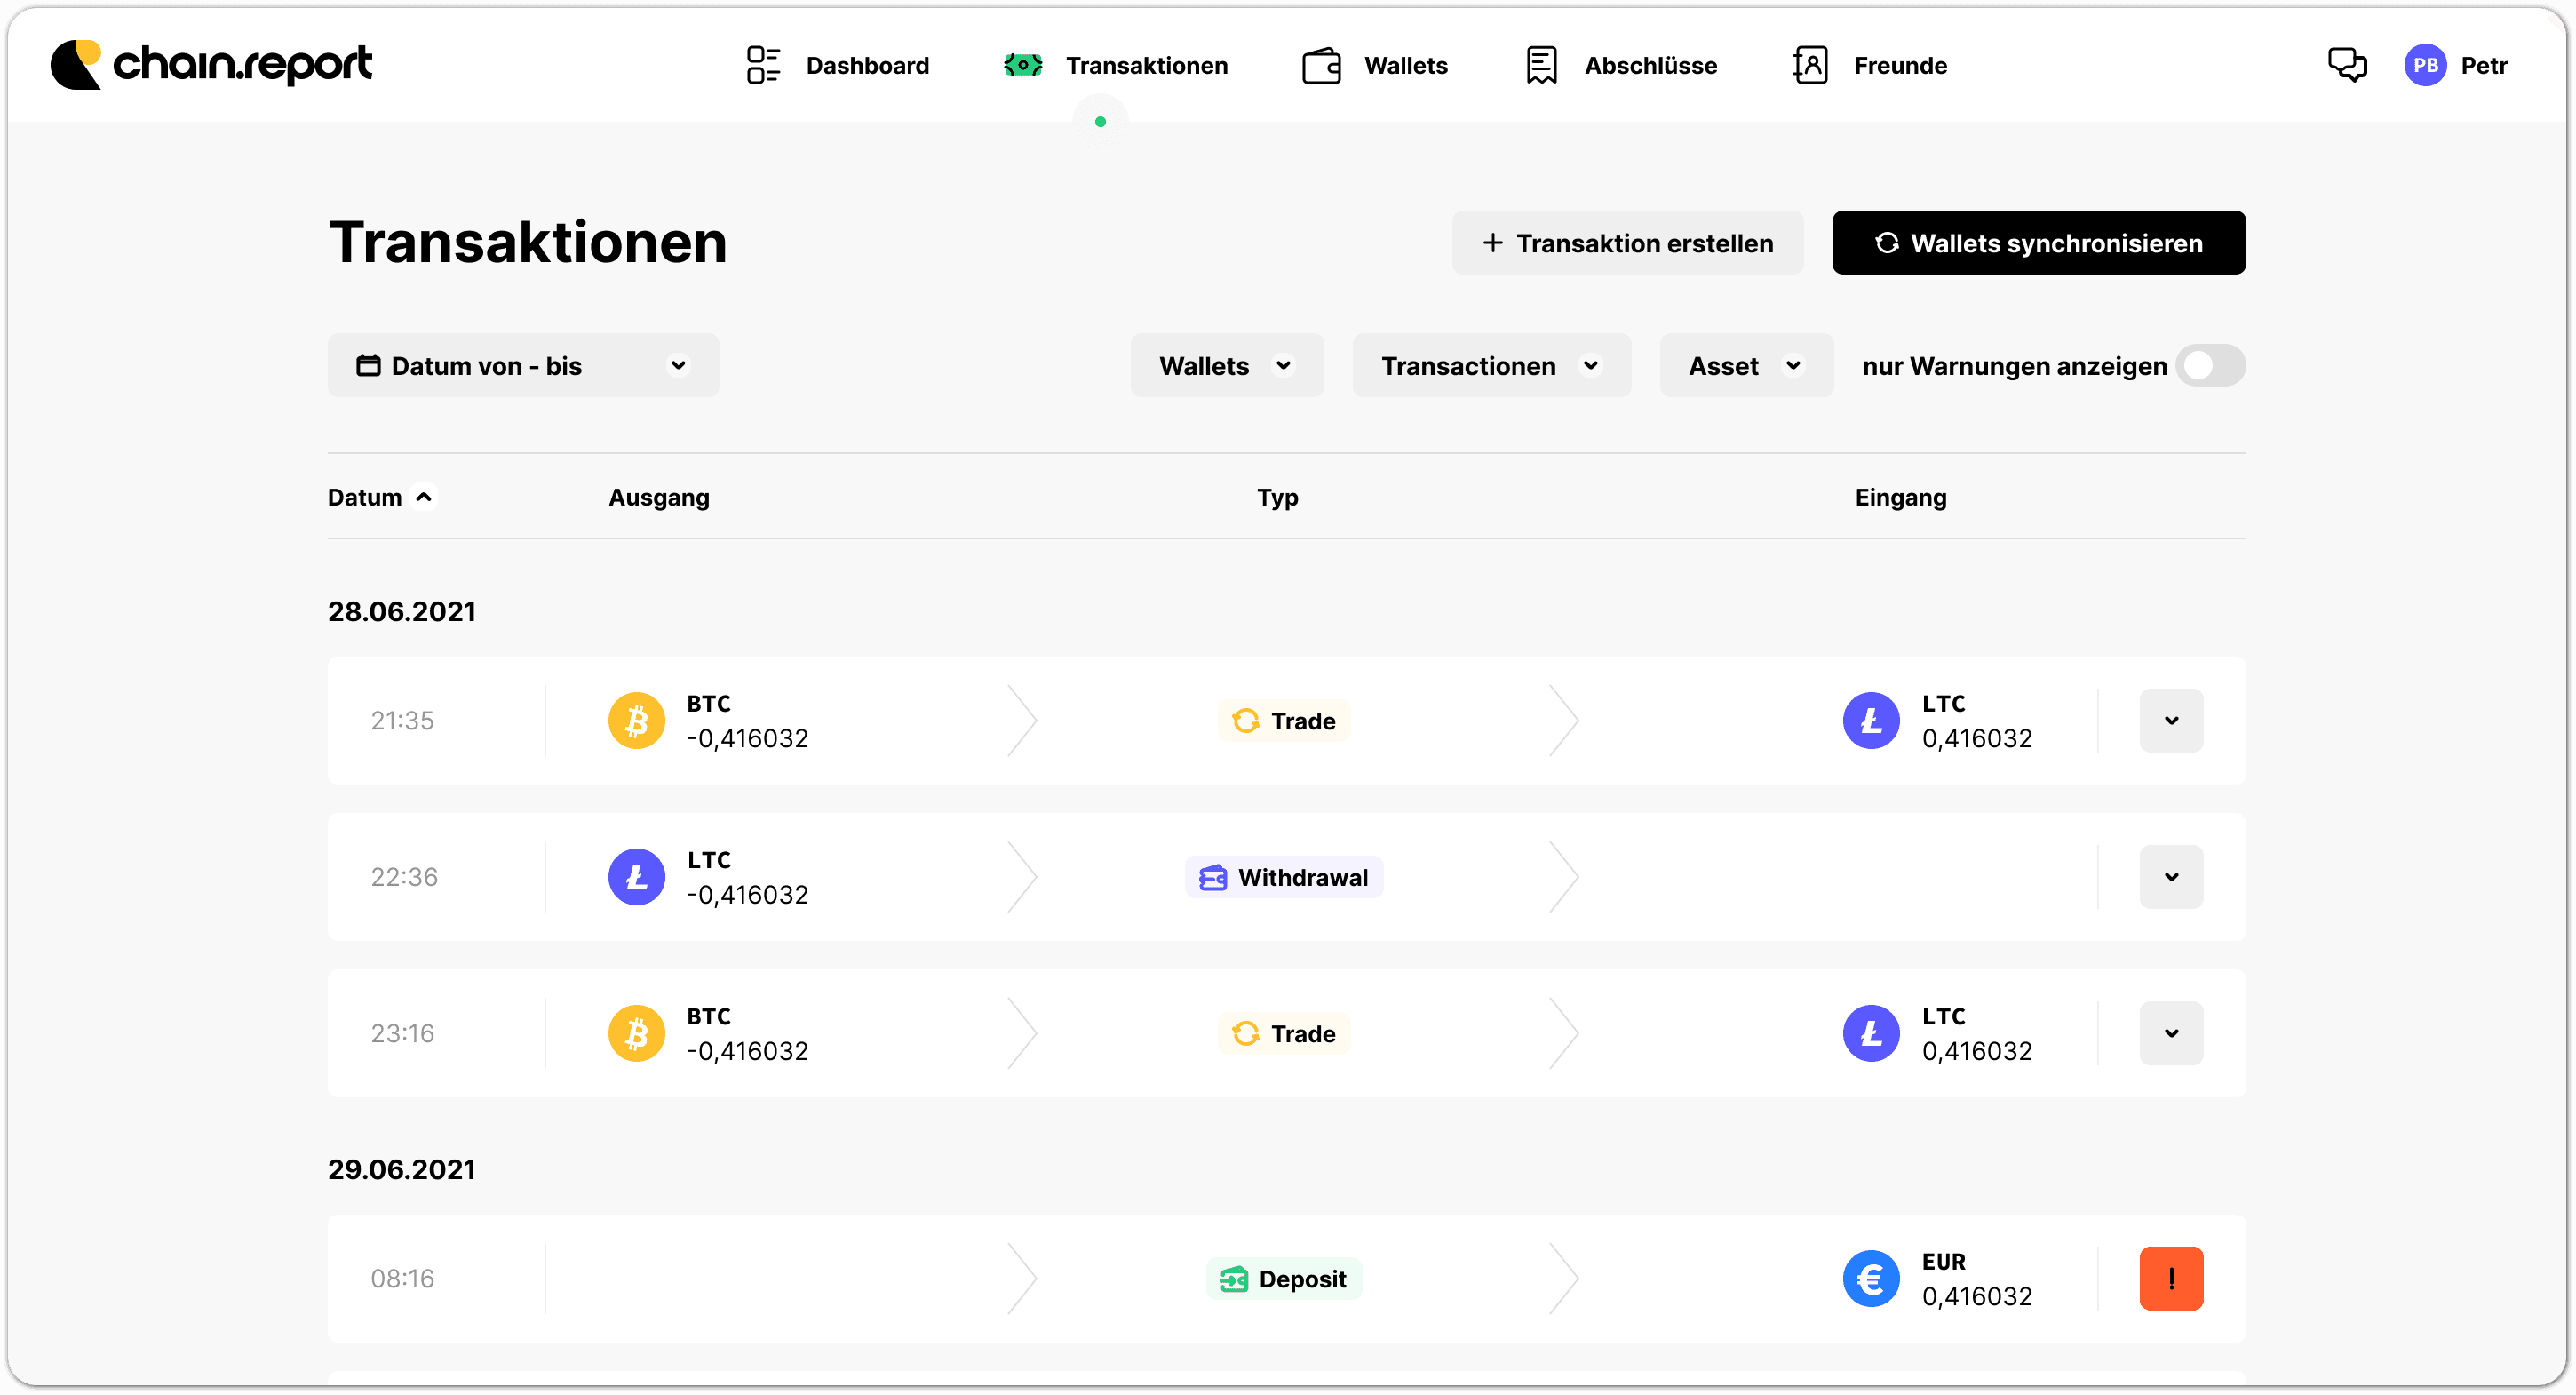The image size is (2576, 1395).
Task: Click the PB profile avatar for Petr
Action: [2425, 64]
